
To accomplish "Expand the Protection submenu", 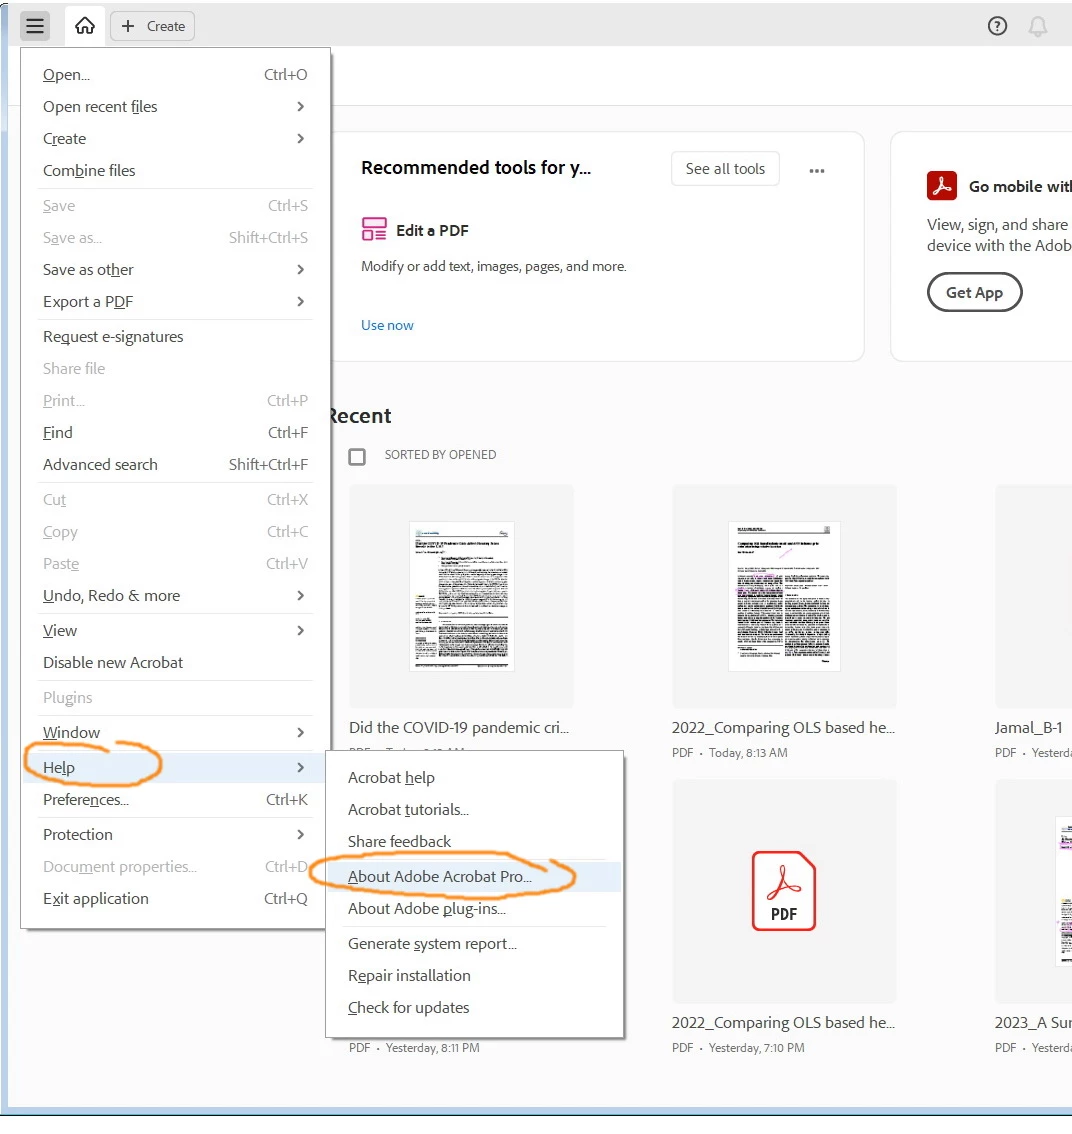I will coord(175,835).
